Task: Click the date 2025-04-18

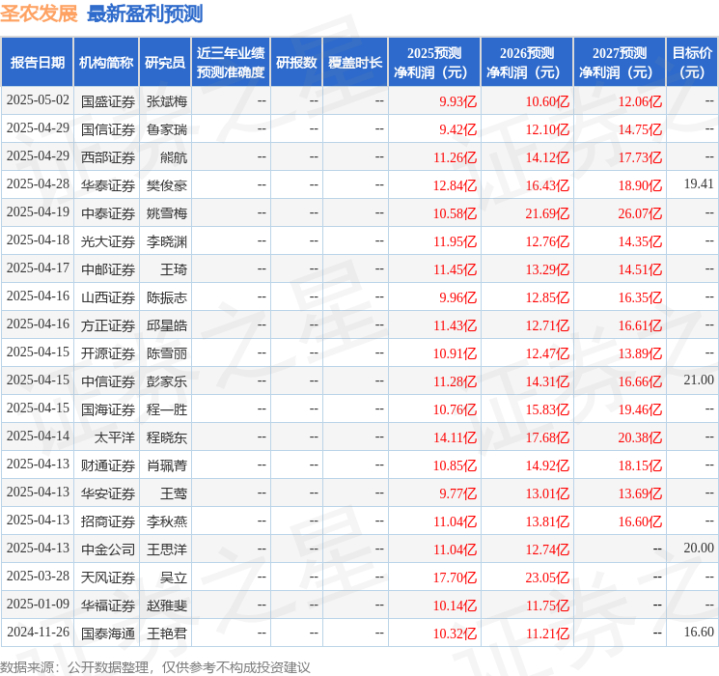Action: (38, 240)
